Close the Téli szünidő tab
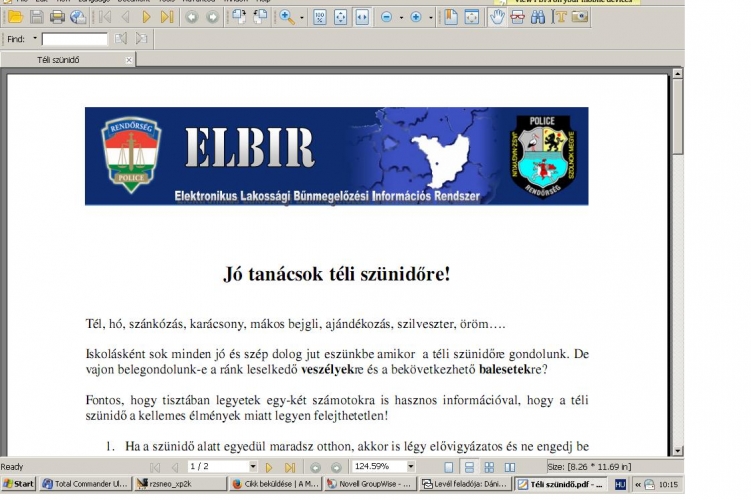Screen dimensions: 751x500 pyautogui.click(x=128, y=60)
